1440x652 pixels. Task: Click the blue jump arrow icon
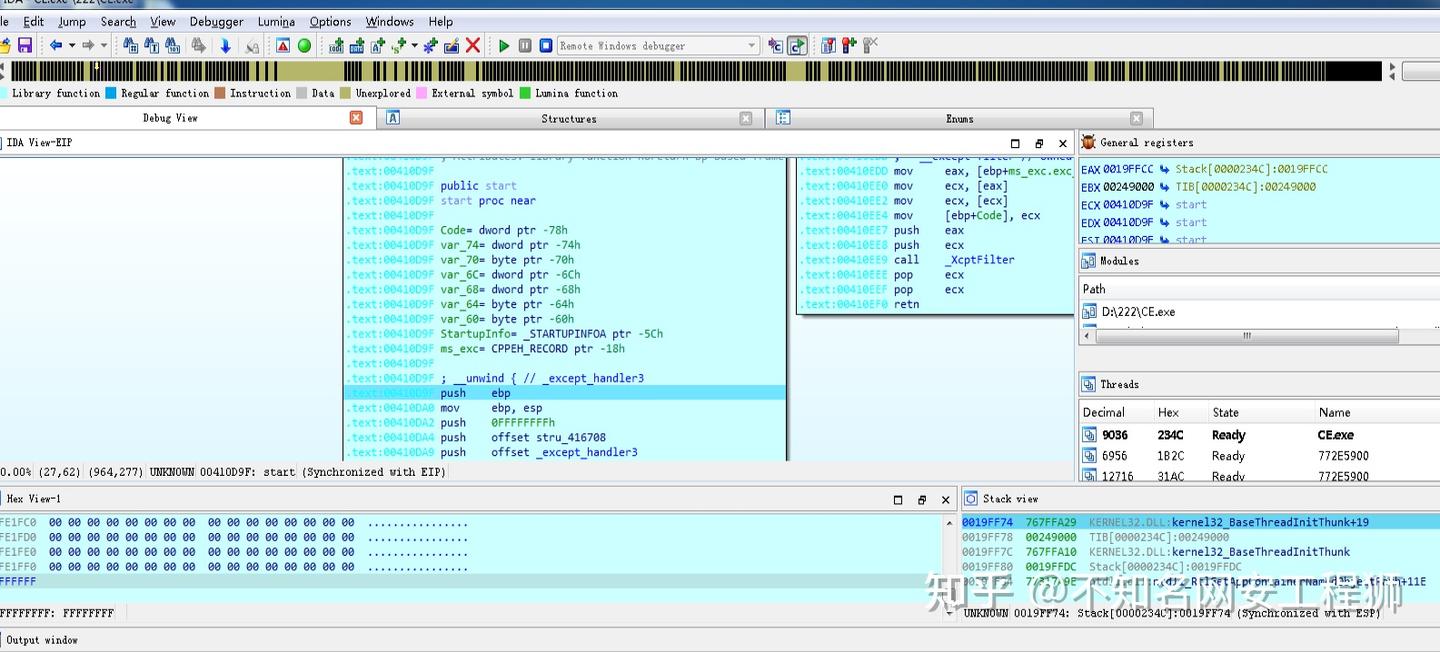[227, 45]
